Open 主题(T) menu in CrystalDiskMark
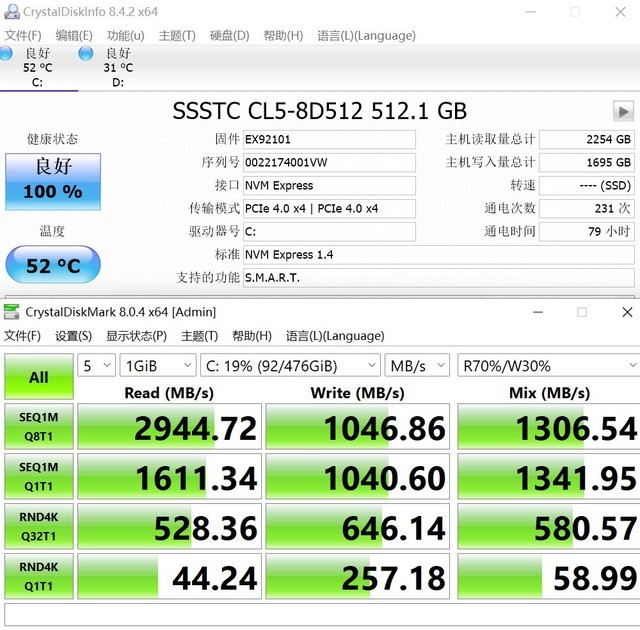The width and height of the screenshot is (640, 630). click(200, 336)
